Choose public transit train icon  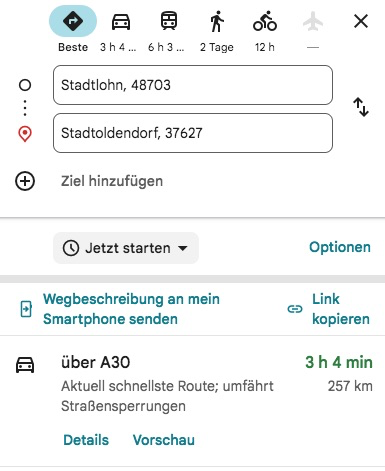(x=169, y=21)
